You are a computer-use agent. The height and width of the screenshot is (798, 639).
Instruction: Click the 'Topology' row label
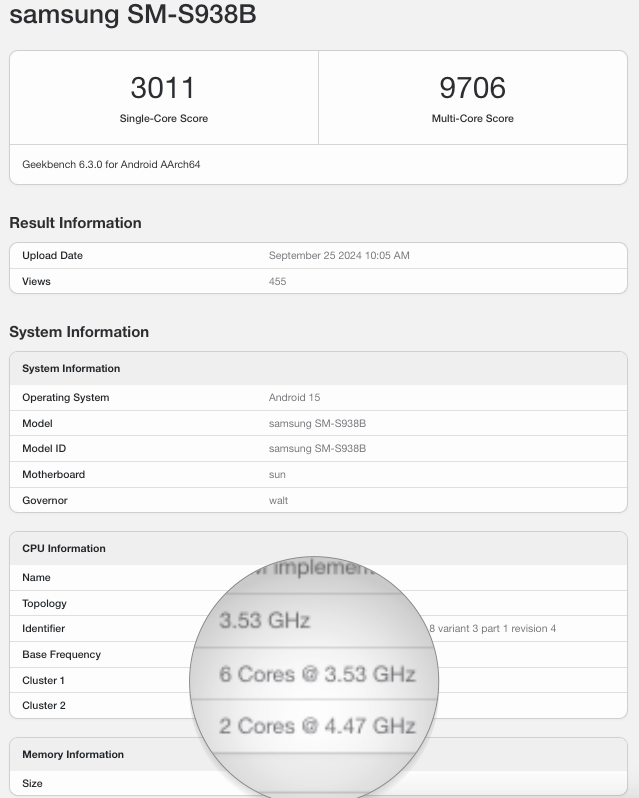pos(44,604)
